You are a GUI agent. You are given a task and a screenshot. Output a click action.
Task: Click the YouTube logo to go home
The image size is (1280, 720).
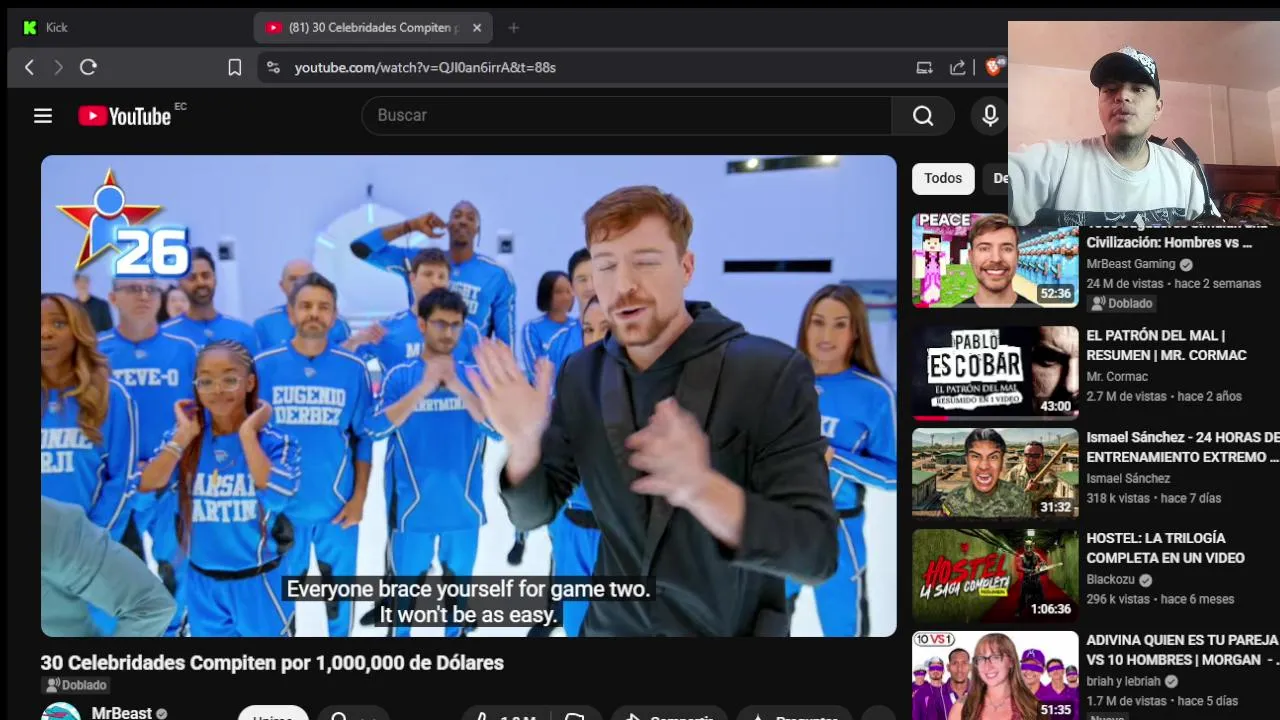pos(125,116)
